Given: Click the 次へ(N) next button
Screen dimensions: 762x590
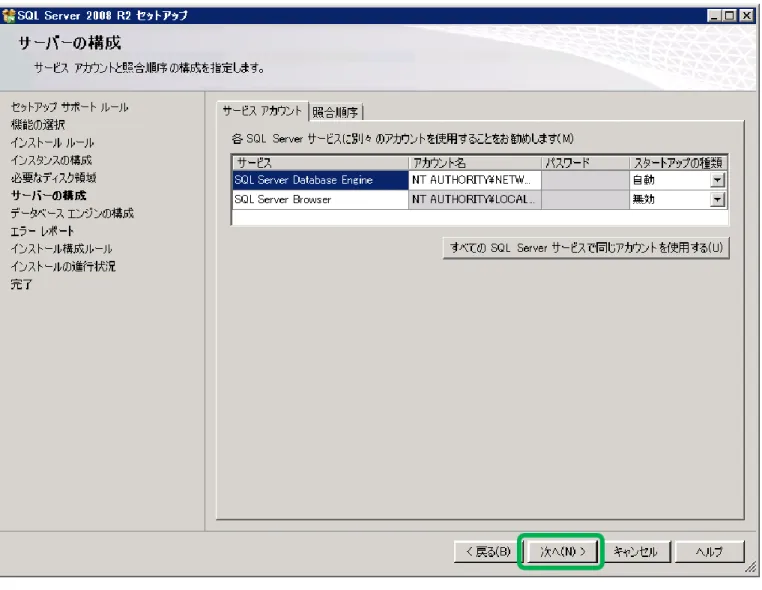Looking at the screenshot, I should [x=561, y=552].
